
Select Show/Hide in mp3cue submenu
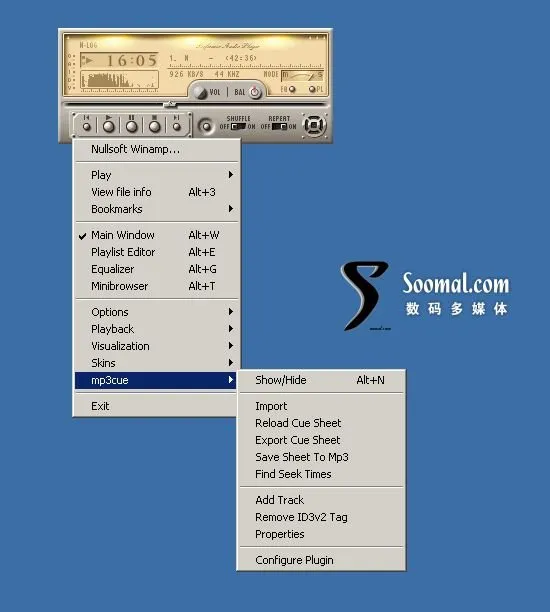point(321,380)
